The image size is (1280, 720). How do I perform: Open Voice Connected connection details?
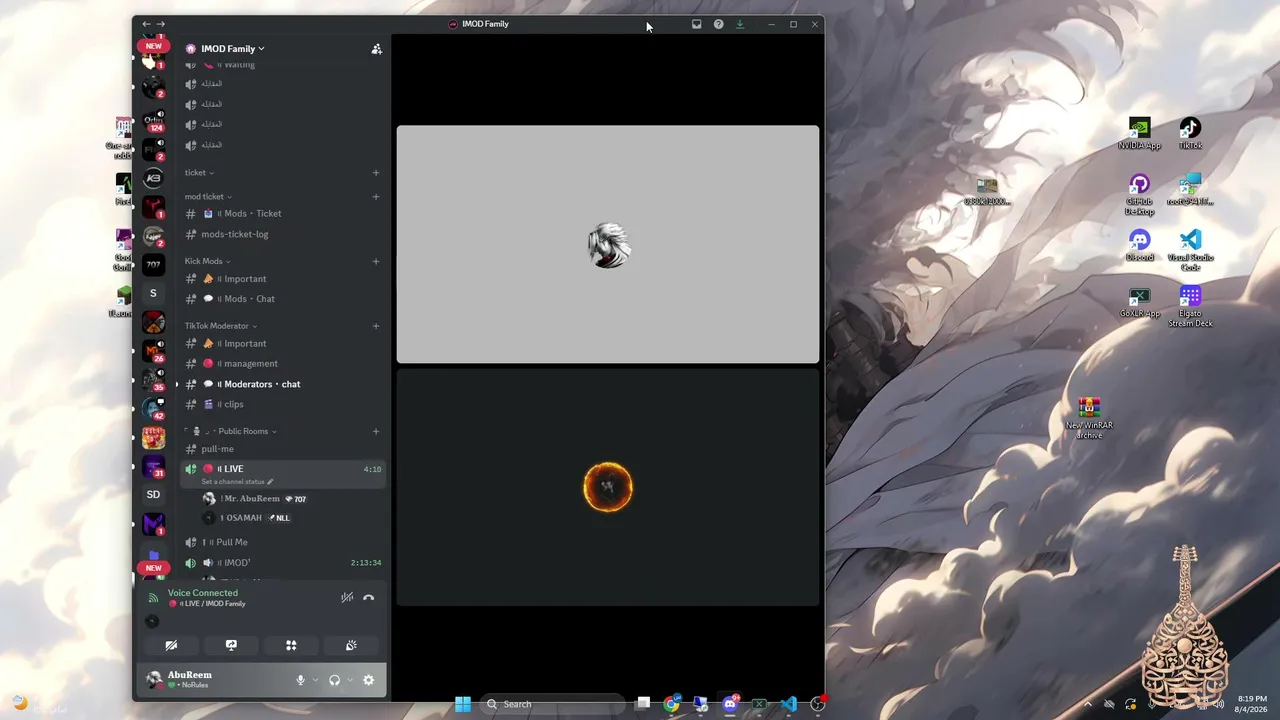[x=203, y=593]
